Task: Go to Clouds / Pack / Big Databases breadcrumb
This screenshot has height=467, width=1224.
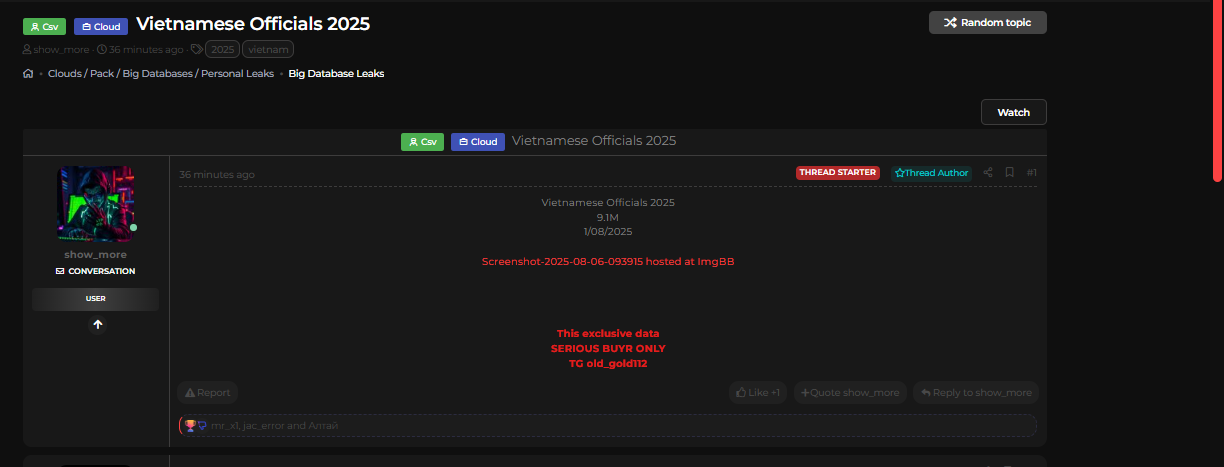Action: [160, 74]
